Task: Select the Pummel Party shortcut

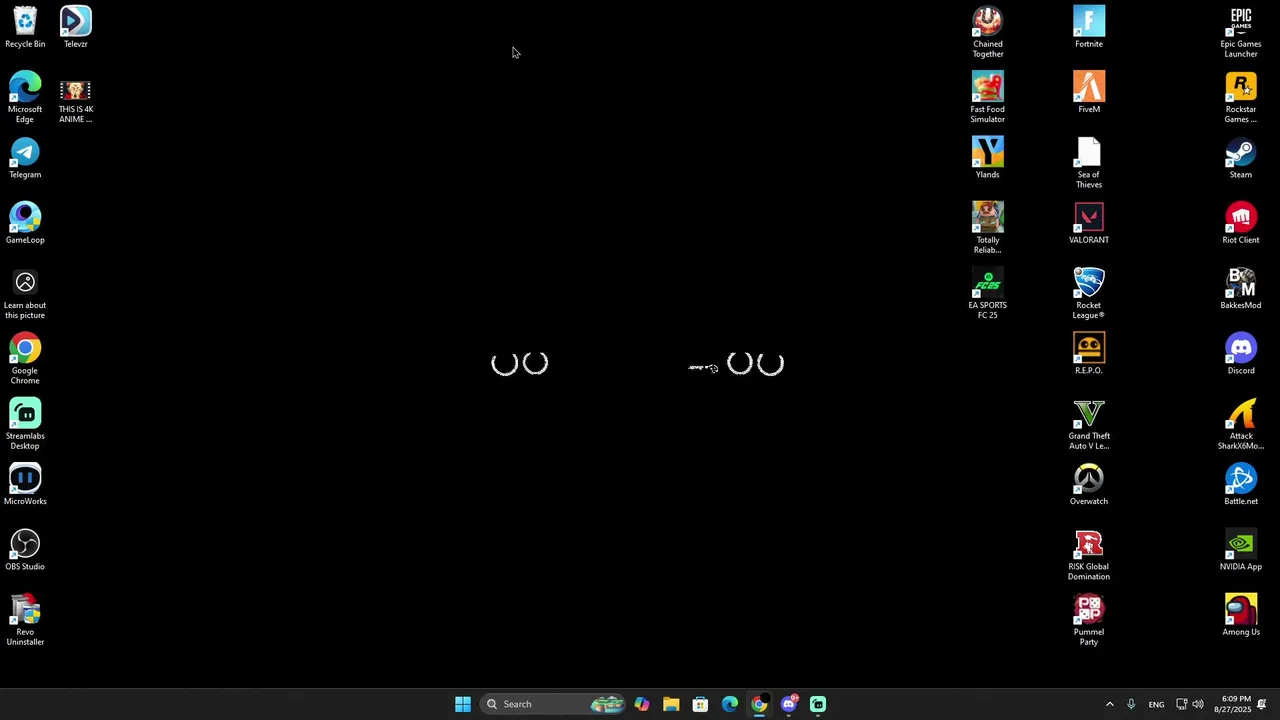Action: [x=1089, y=620]
